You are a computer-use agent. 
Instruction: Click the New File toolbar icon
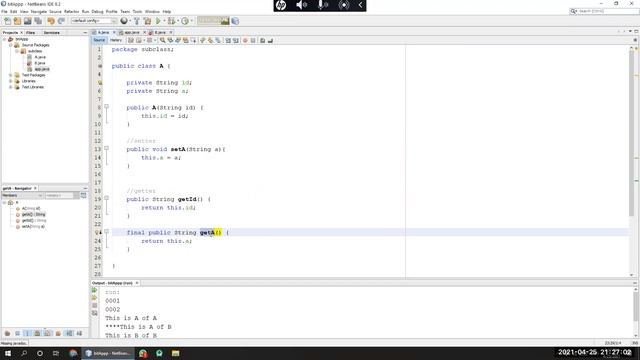(x=7, y=21)
